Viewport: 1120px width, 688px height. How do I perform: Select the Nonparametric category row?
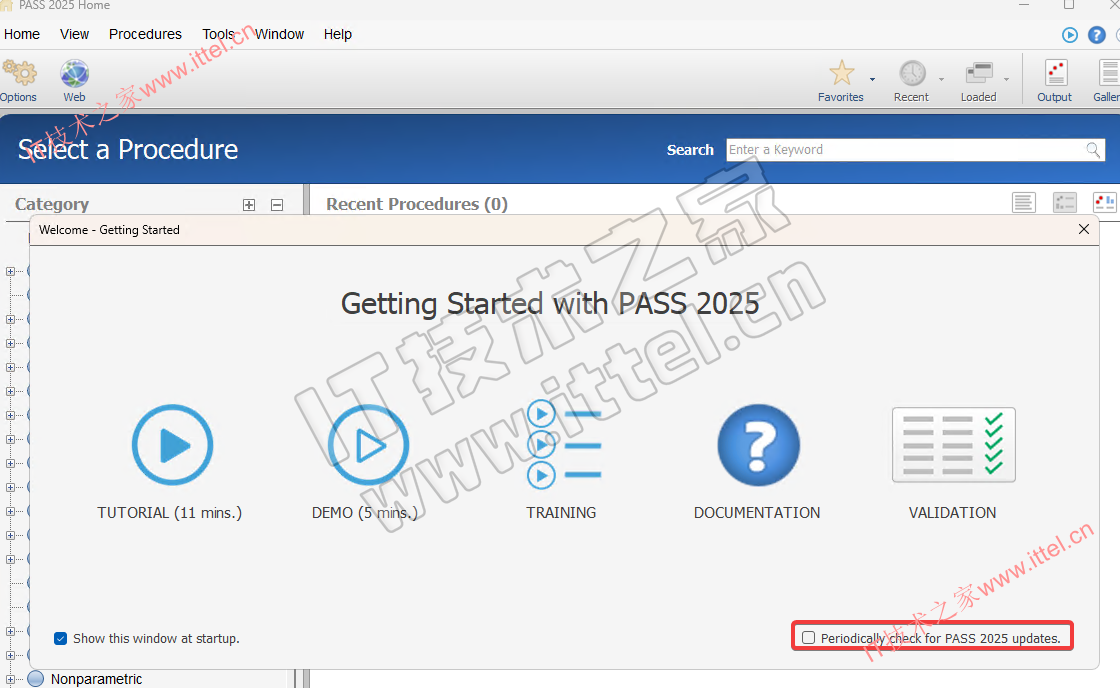(x=96, y=679)
